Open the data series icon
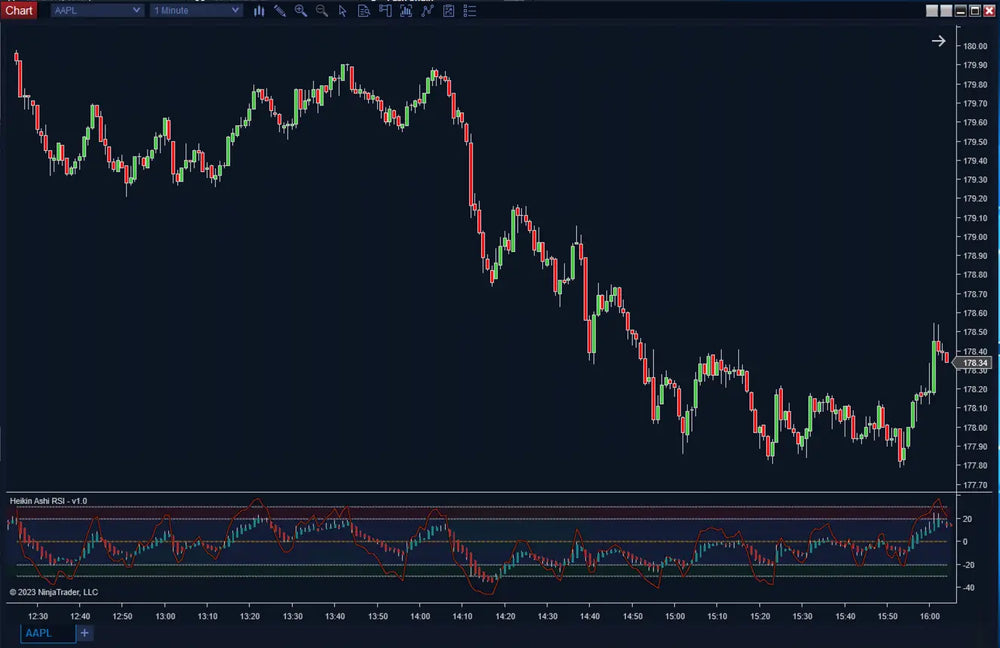Screen dimensions: 1000x648 (364, 11)
